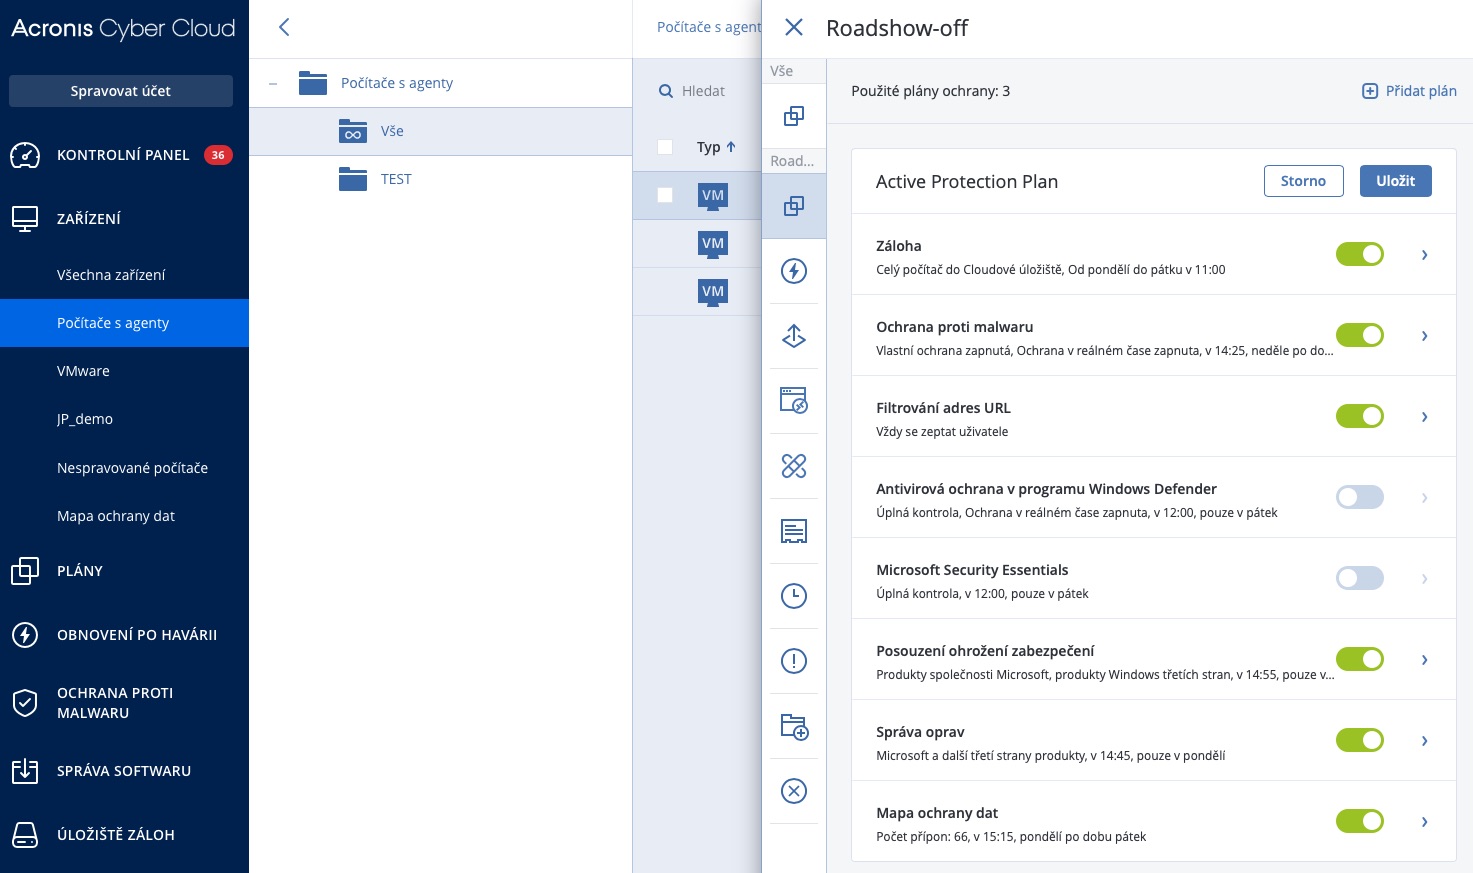Image resolution: width=1473 pixels, height=873 pixels.
Task: Open the patch bandage icon in strip
Action: [794, 466]
